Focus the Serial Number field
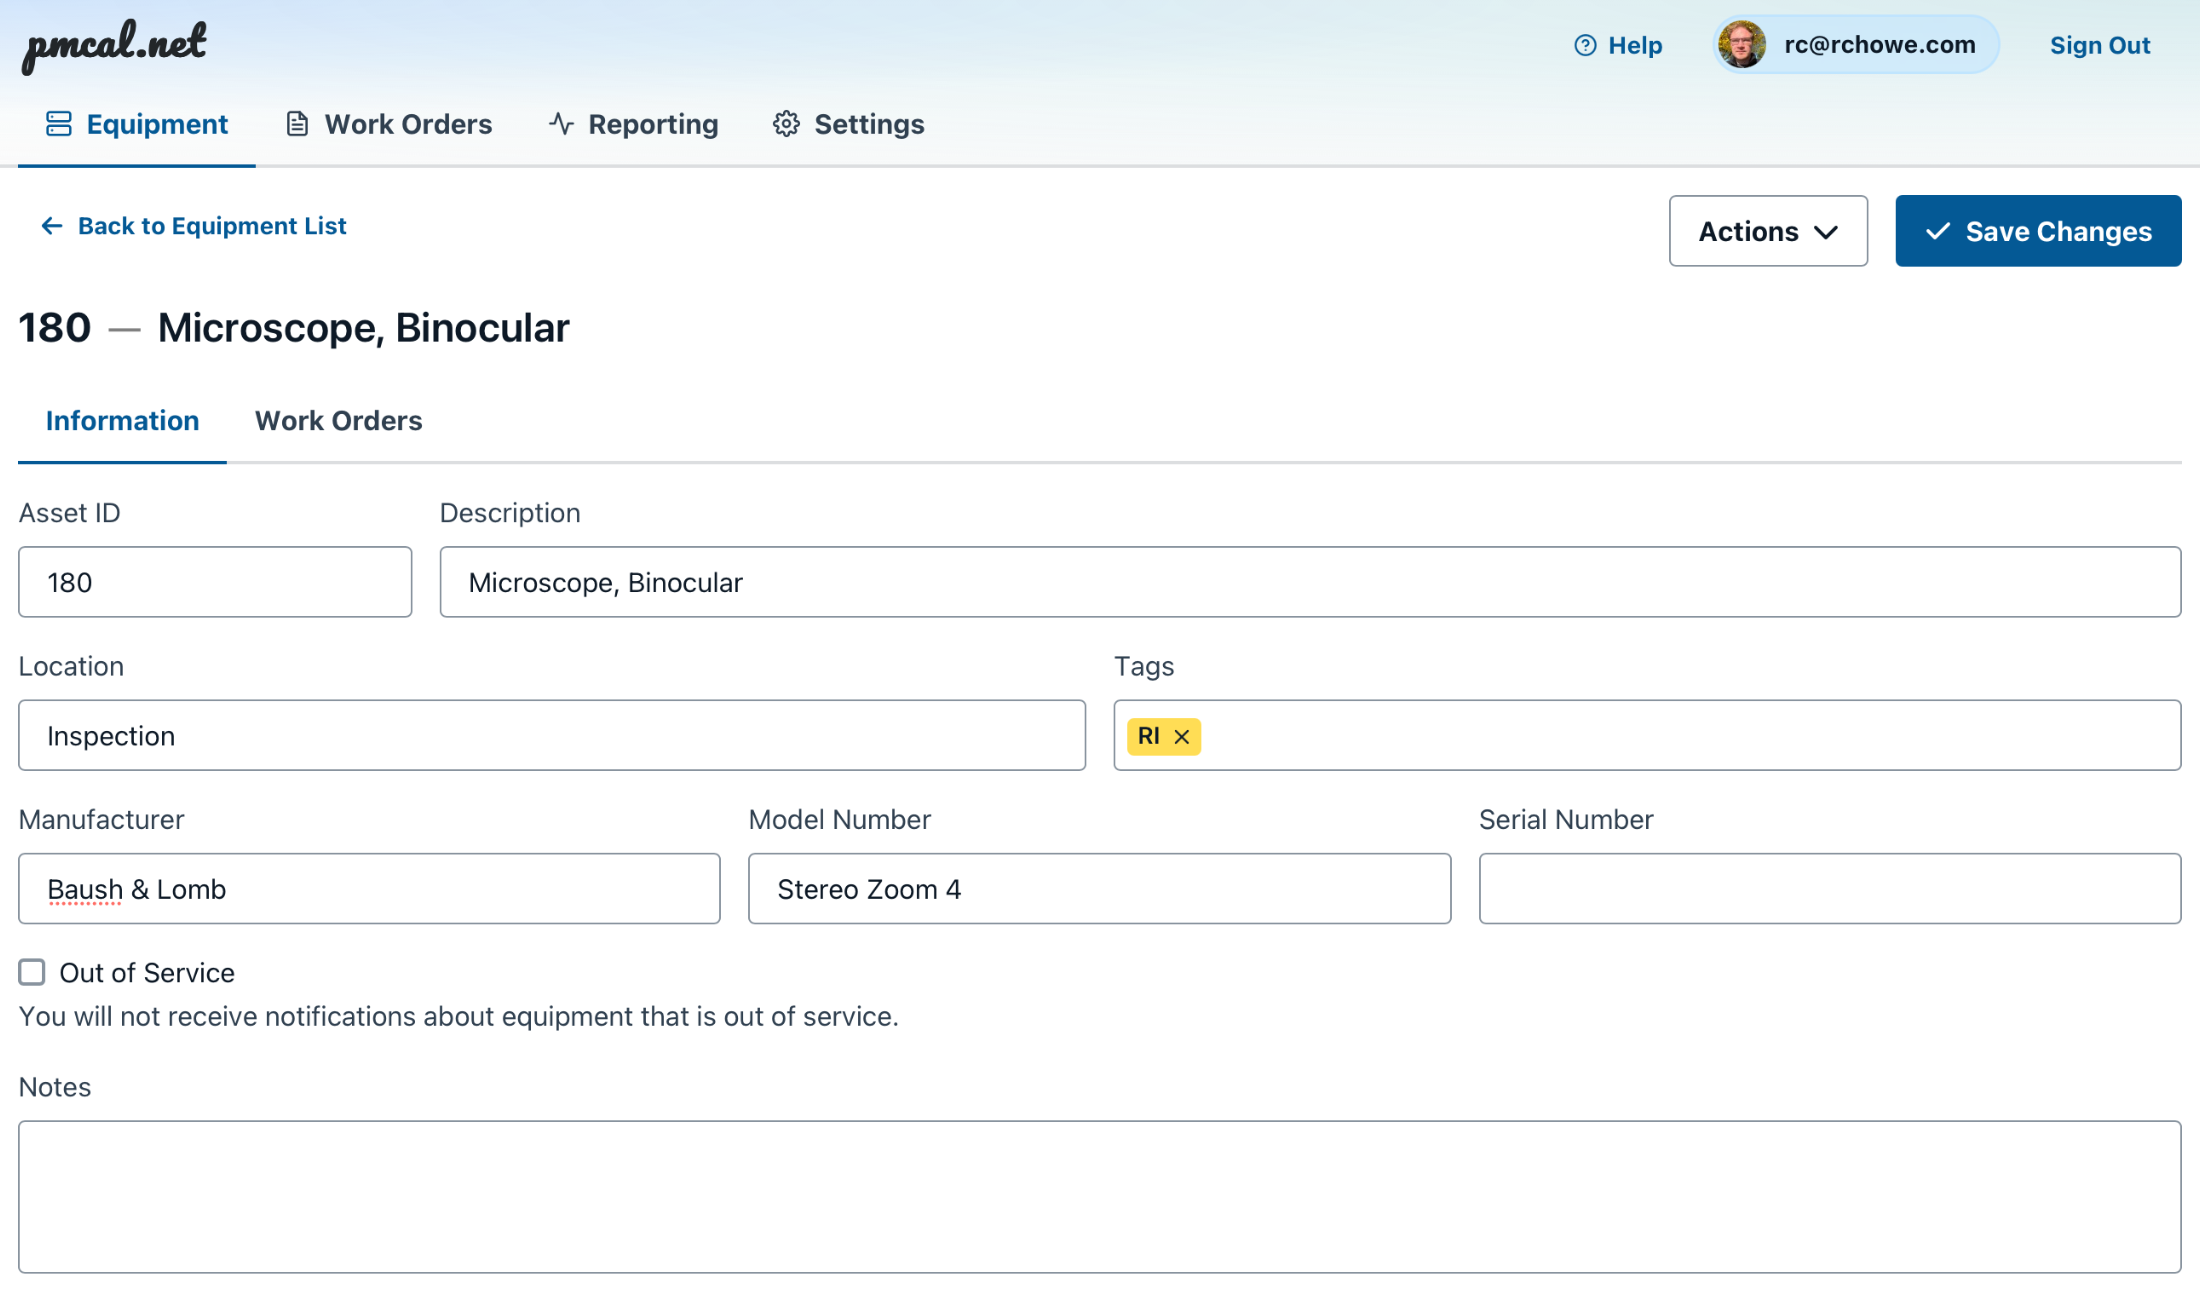 [1829, 889]
